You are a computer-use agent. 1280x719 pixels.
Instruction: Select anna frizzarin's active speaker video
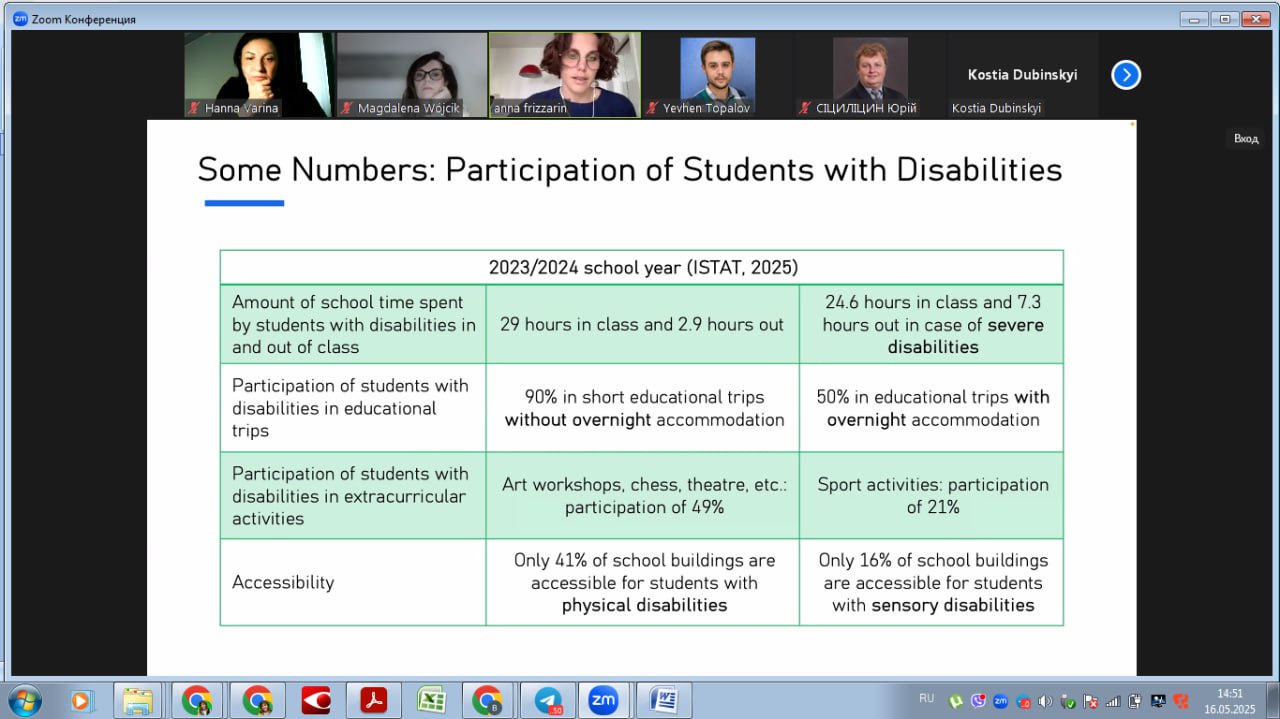point(564,75)
